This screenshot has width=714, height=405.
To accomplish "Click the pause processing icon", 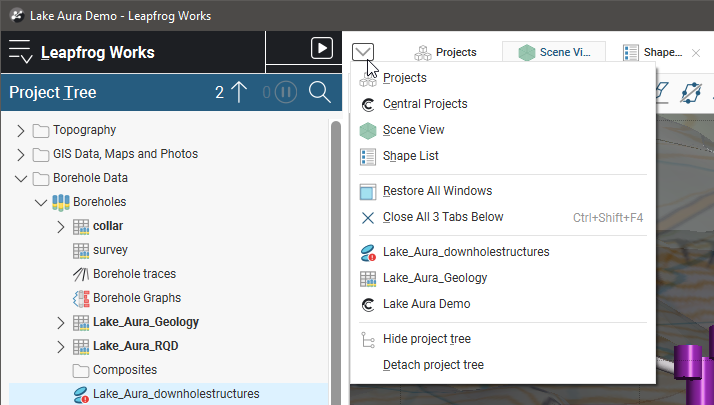I will [286, 93].
